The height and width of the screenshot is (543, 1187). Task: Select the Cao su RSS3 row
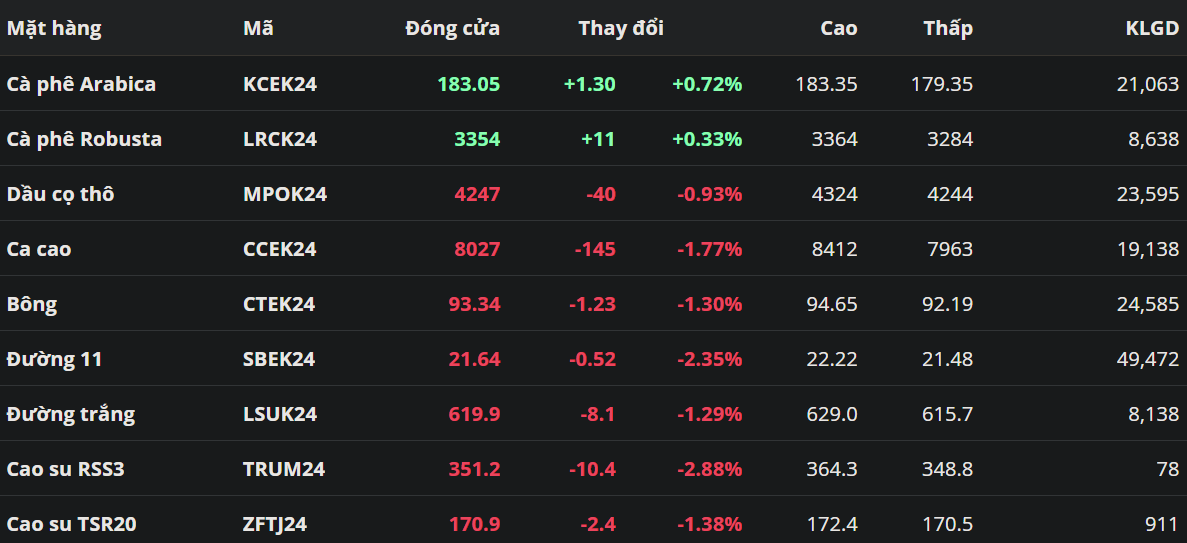(x=65, y=469)
